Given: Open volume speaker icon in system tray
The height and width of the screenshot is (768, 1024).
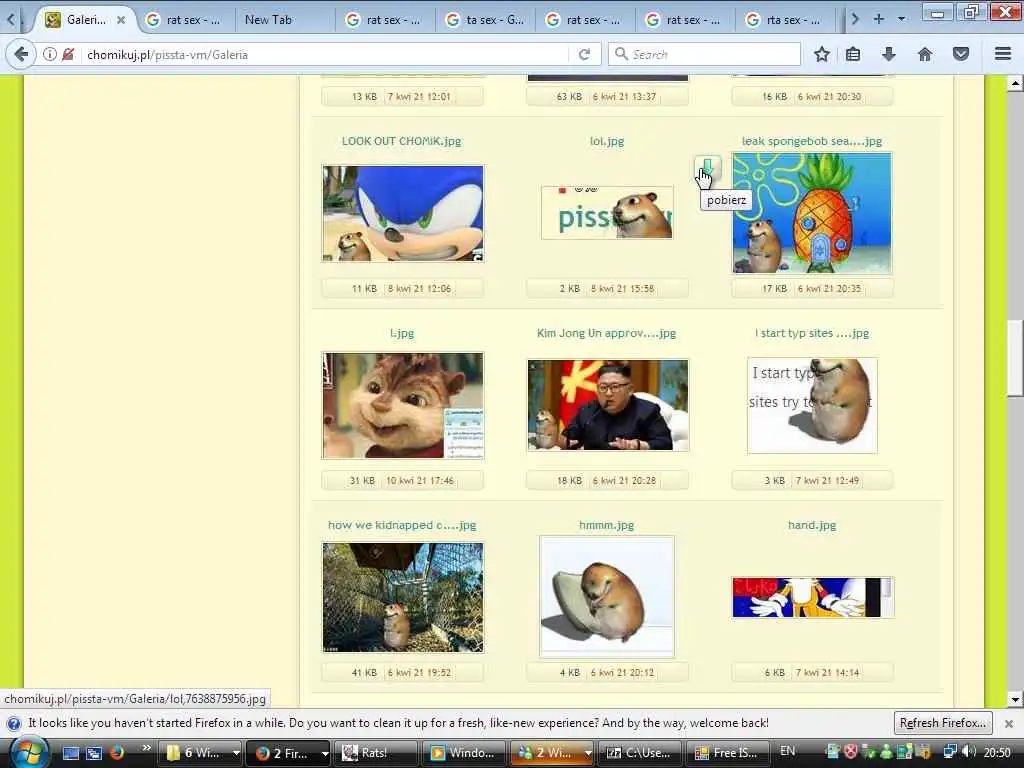Looking at the screenshot, I should pos(968,752).
